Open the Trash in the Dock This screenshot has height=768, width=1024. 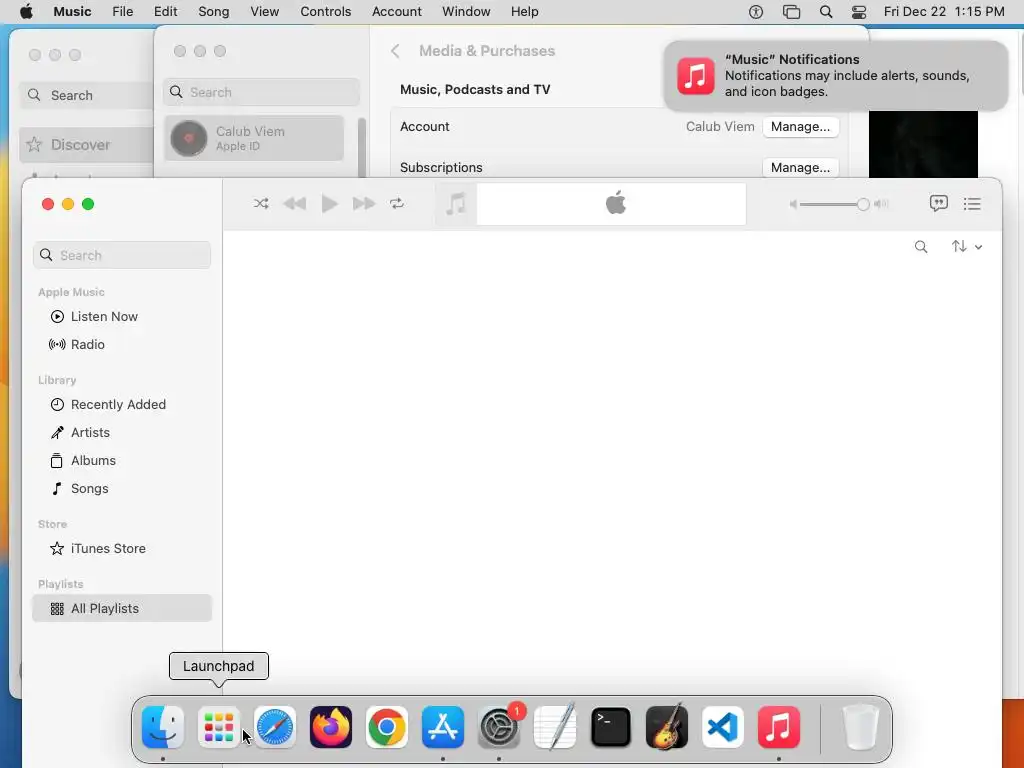coord(861,727)
